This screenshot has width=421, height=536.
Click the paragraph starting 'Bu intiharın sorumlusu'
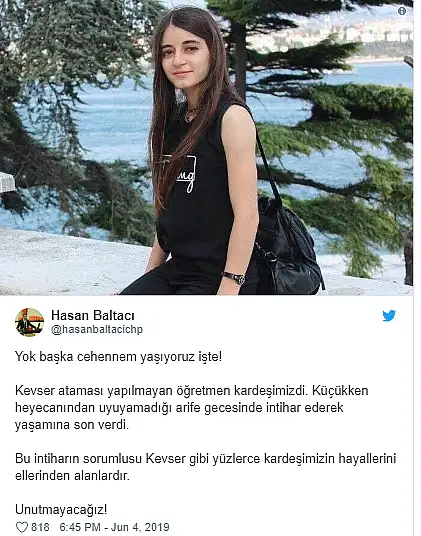coord(205,467)
